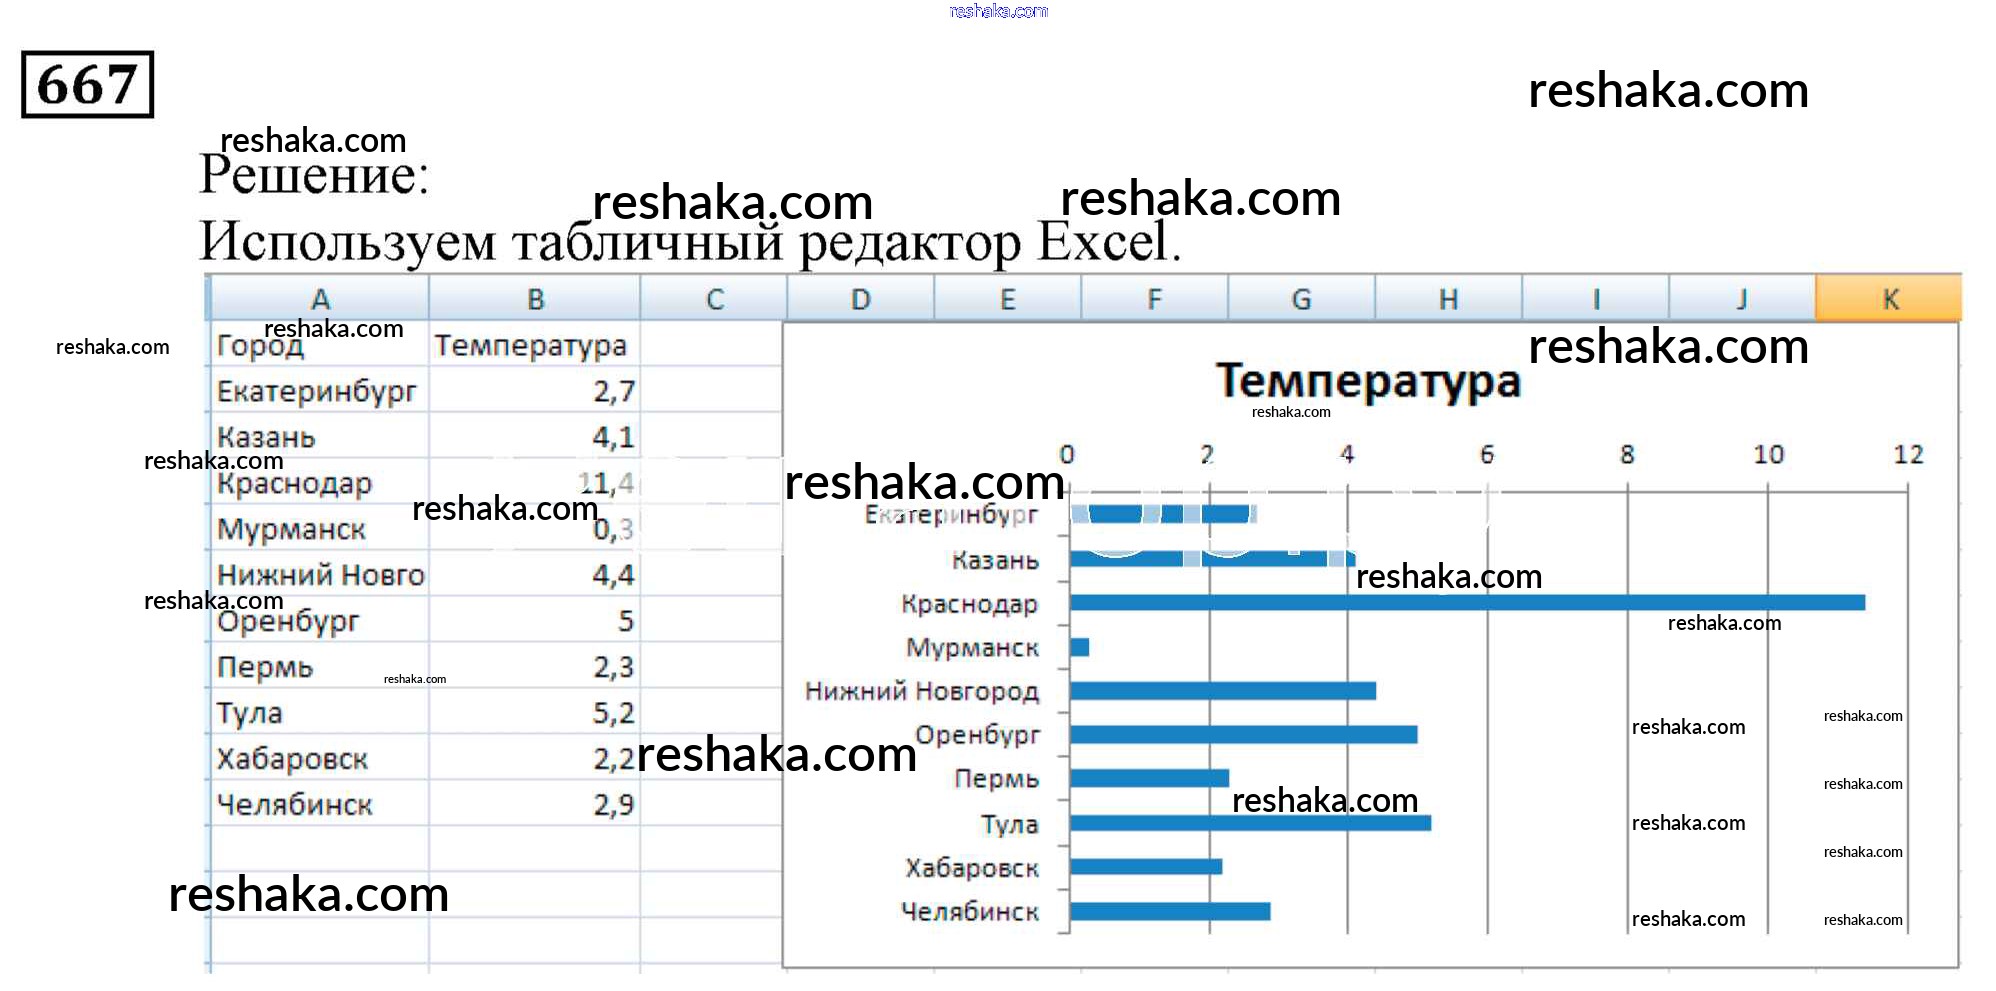1996x991 pixels.
Task: Select Краснодар's temperature value 11,4
Action: [x=606, y=483]
